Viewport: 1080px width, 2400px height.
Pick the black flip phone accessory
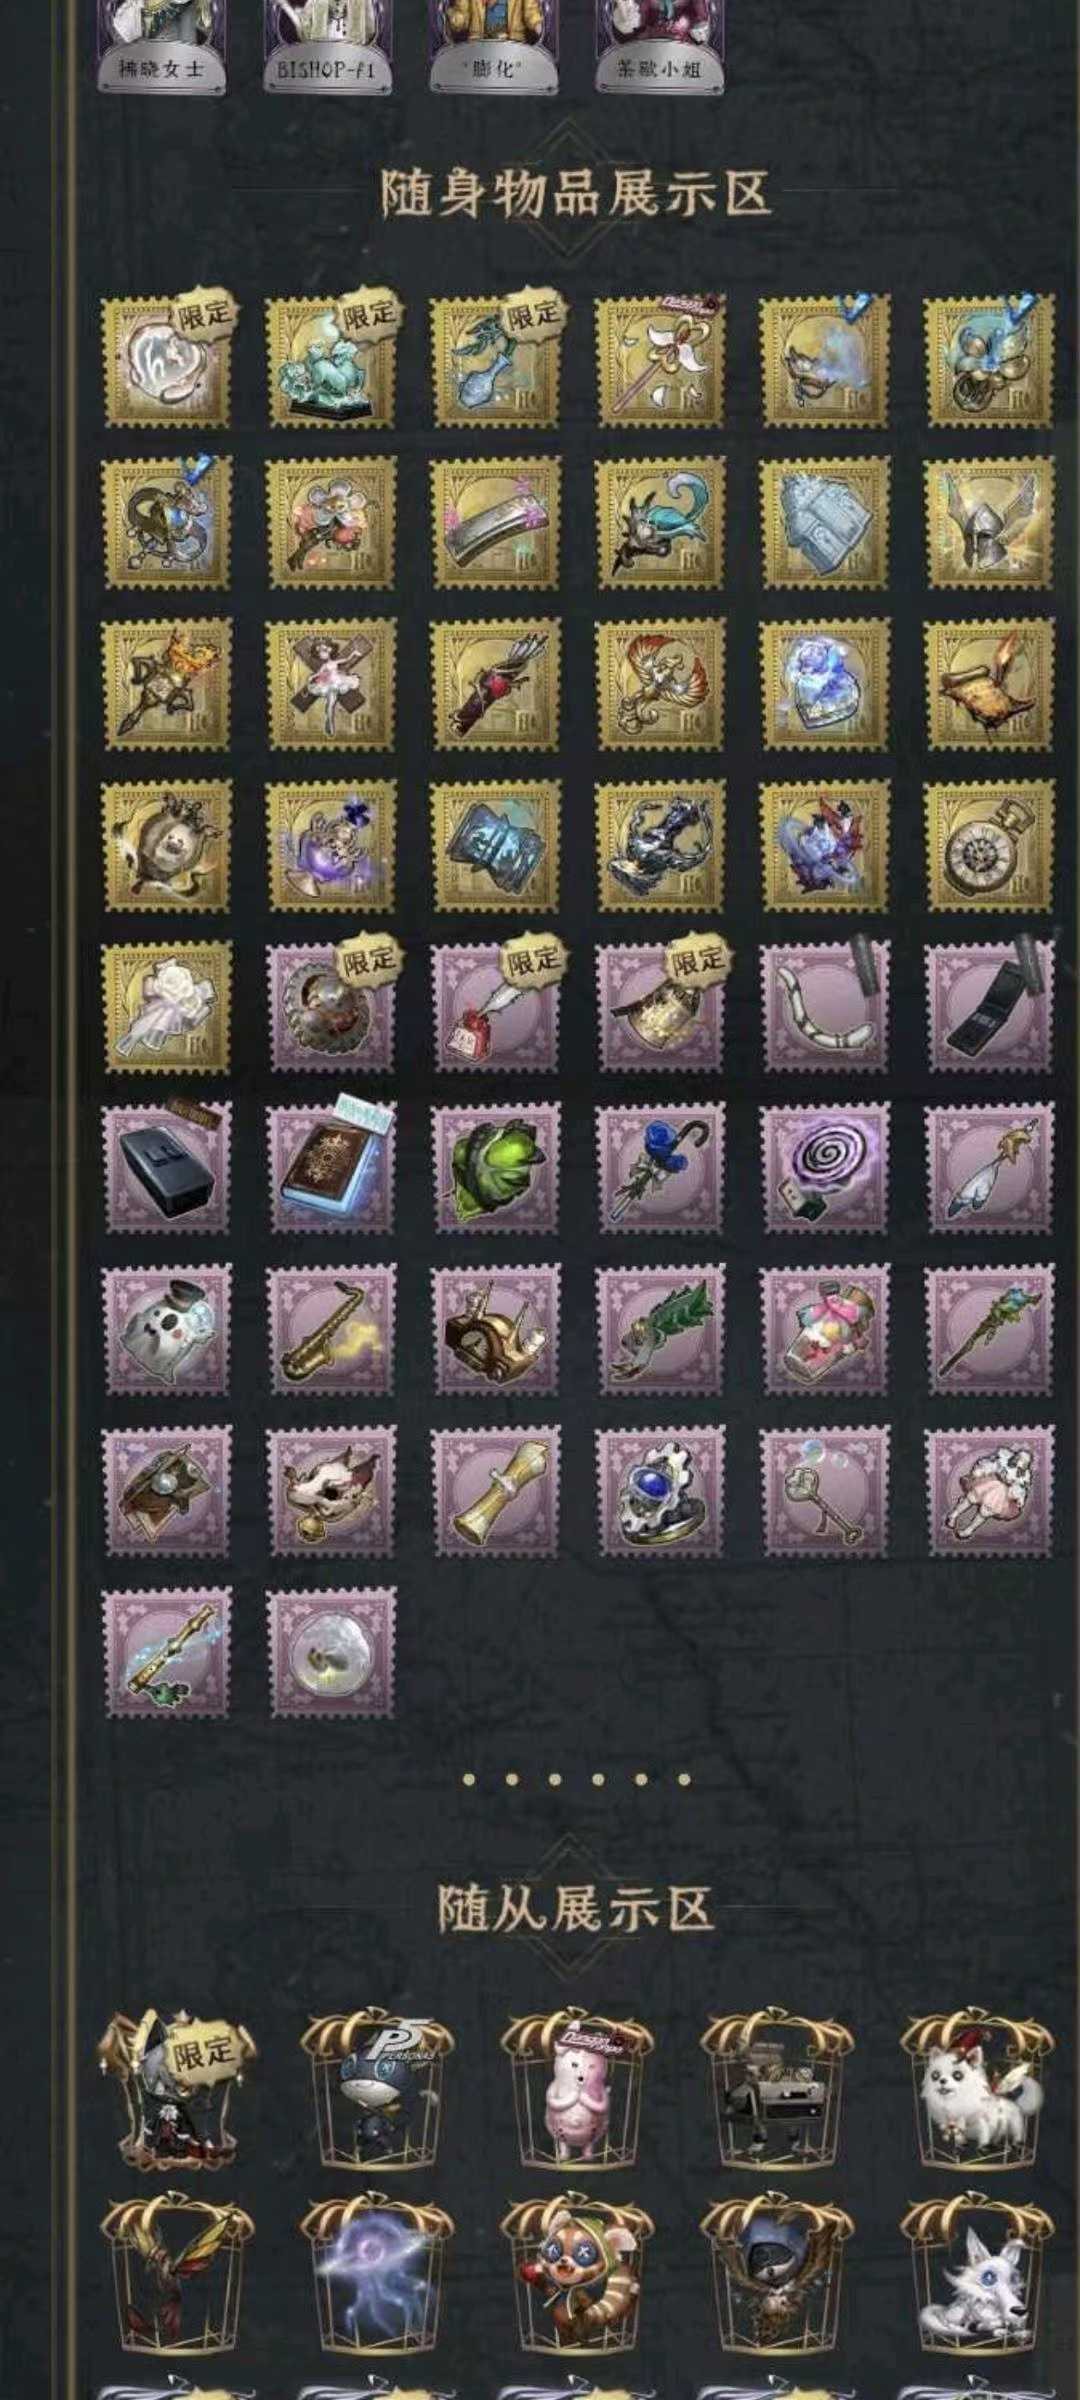pos(989,1006)
